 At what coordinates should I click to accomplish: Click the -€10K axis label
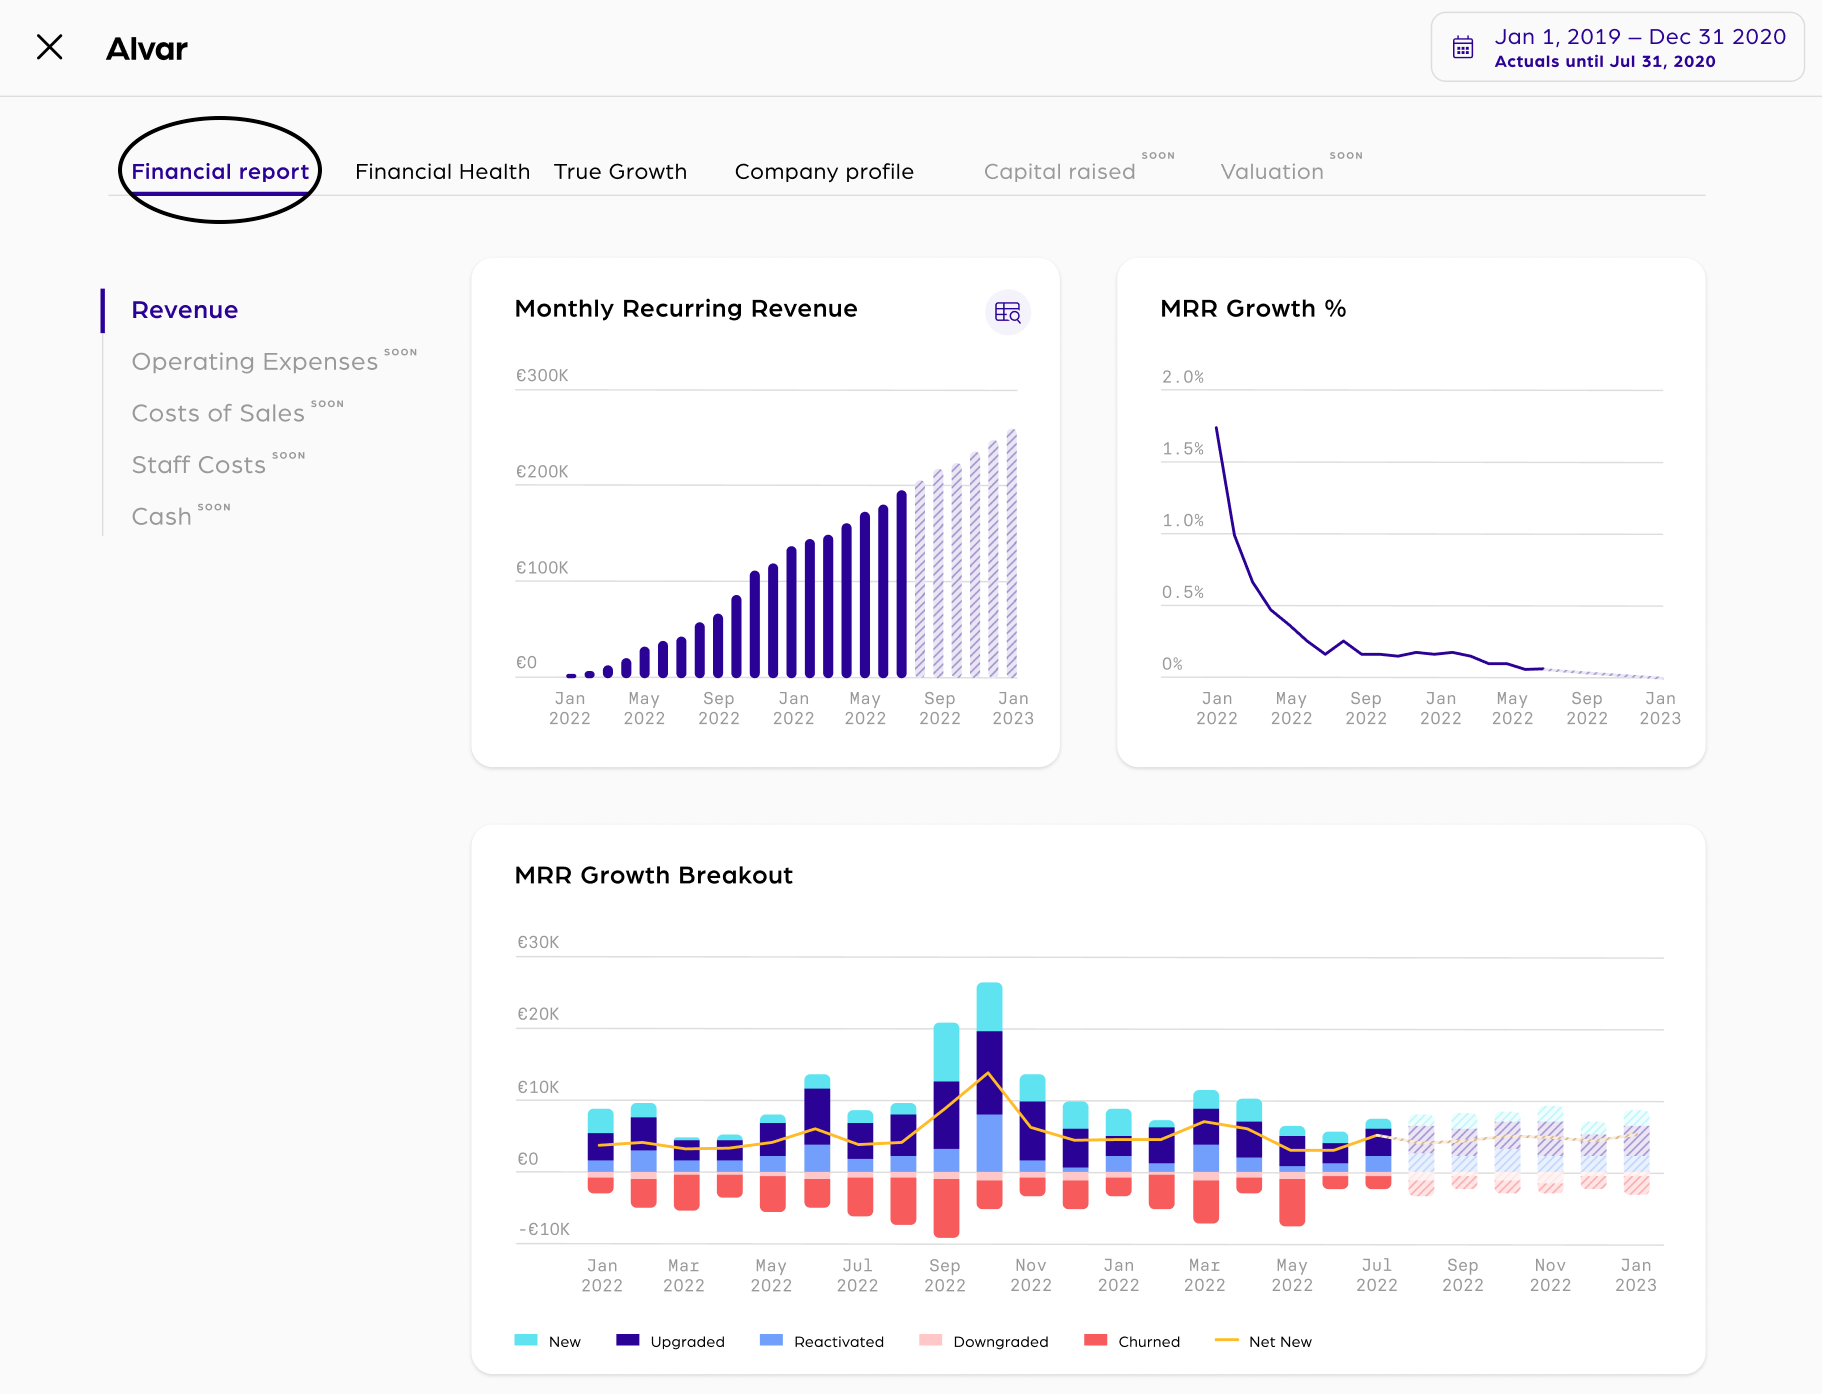[x=544, y=1229]
